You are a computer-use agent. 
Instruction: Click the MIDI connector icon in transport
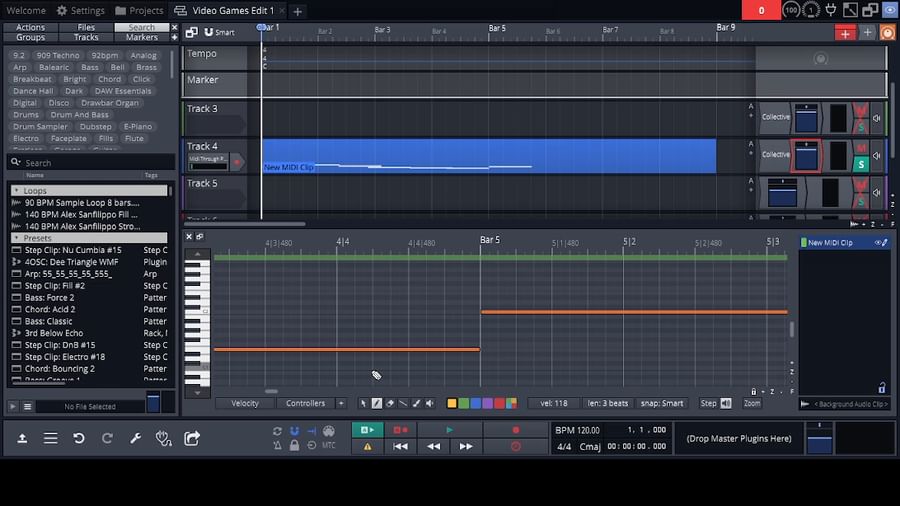coord(329,431)
